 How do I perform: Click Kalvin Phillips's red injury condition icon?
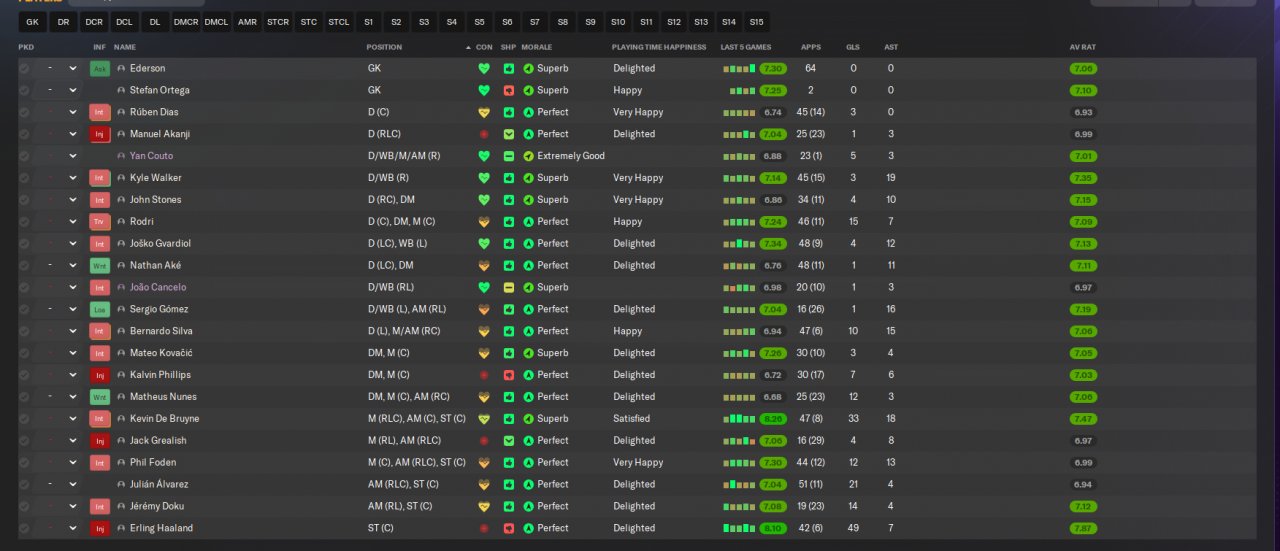[484, 375]
